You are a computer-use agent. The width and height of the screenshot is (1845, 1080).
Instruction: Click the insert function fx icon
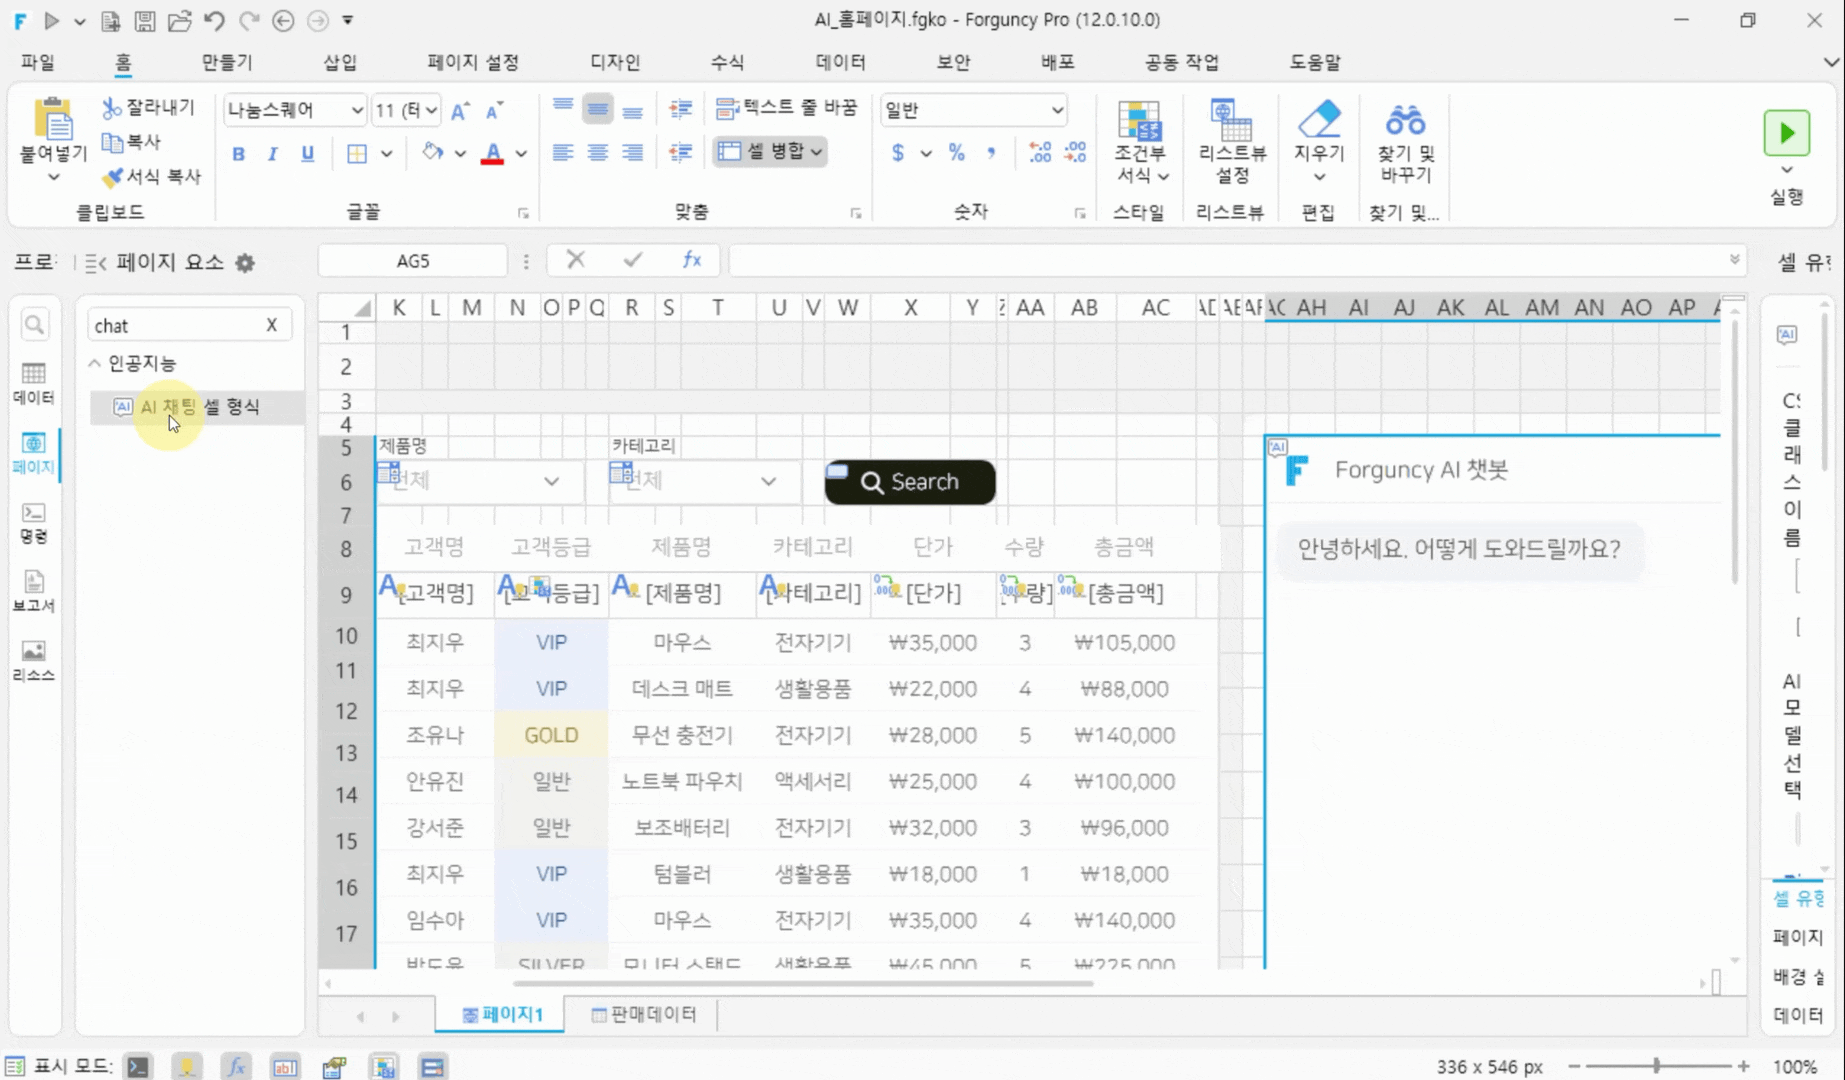pyautogui.click(x=692, y=260)
